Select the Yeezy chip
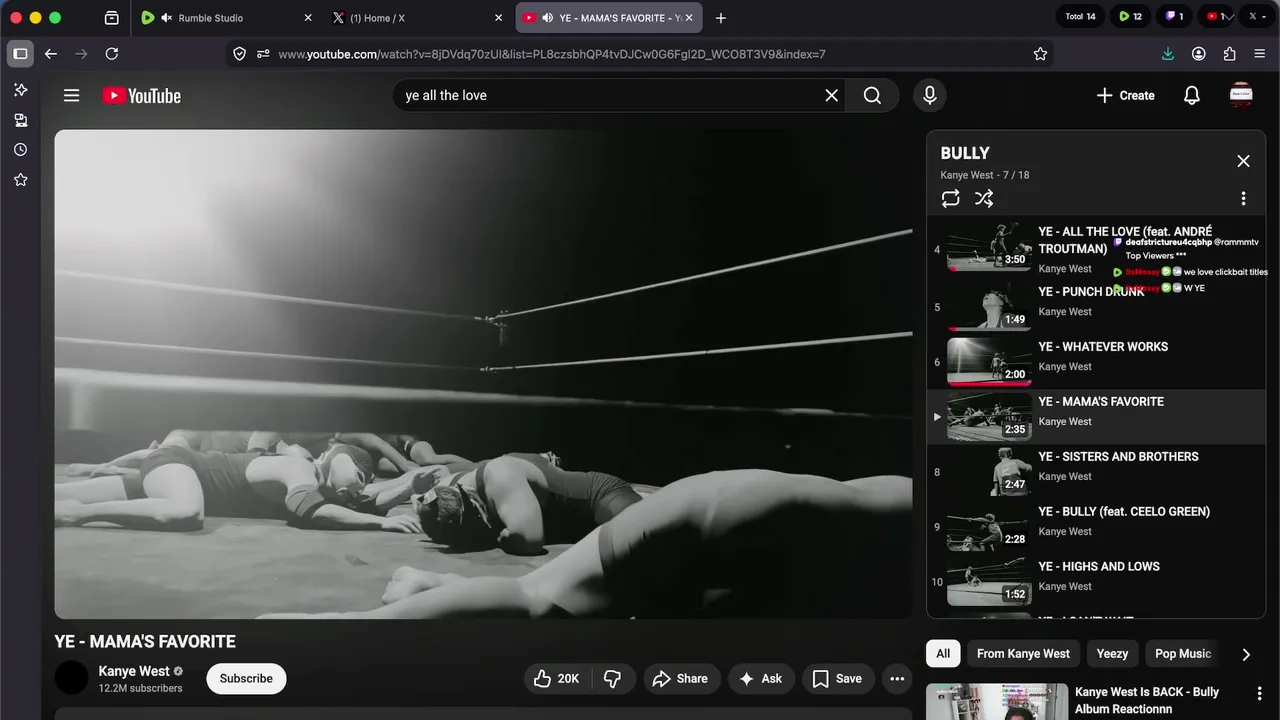The width and height of the screenshot is (1280, 720). point(1112,654)
